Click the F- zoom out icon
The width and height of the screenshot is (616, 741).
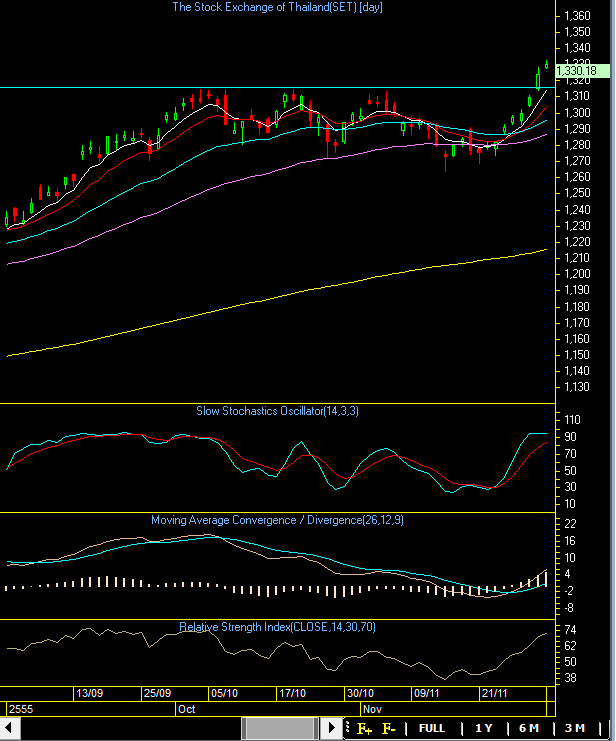tap(390, 728)
